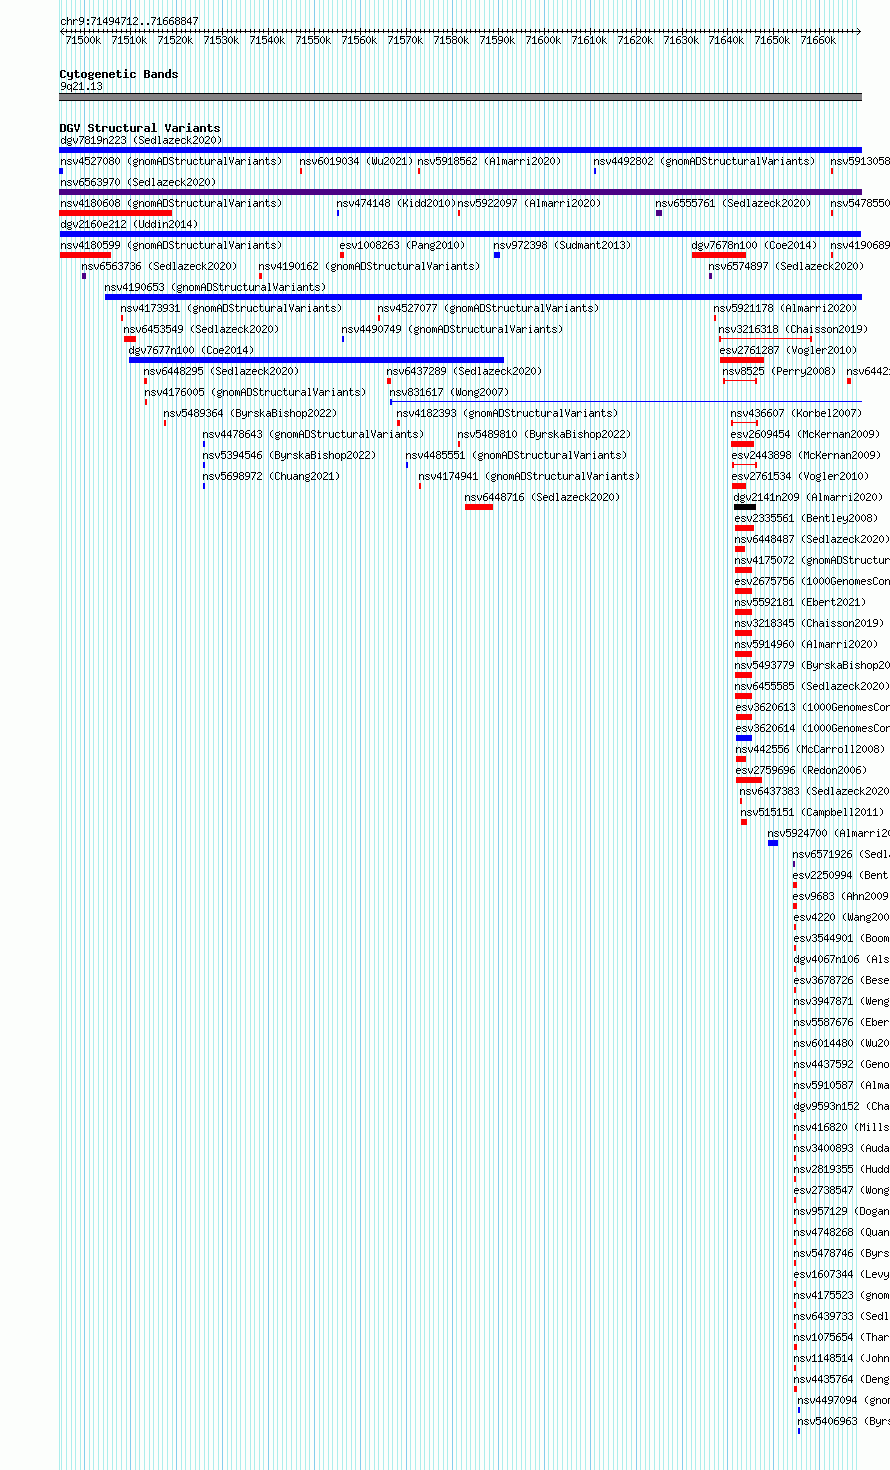The height and width of the screenshot is (1470, 890).
Task: Click the blue square under nsv5924700
Action: coord(773,843)
